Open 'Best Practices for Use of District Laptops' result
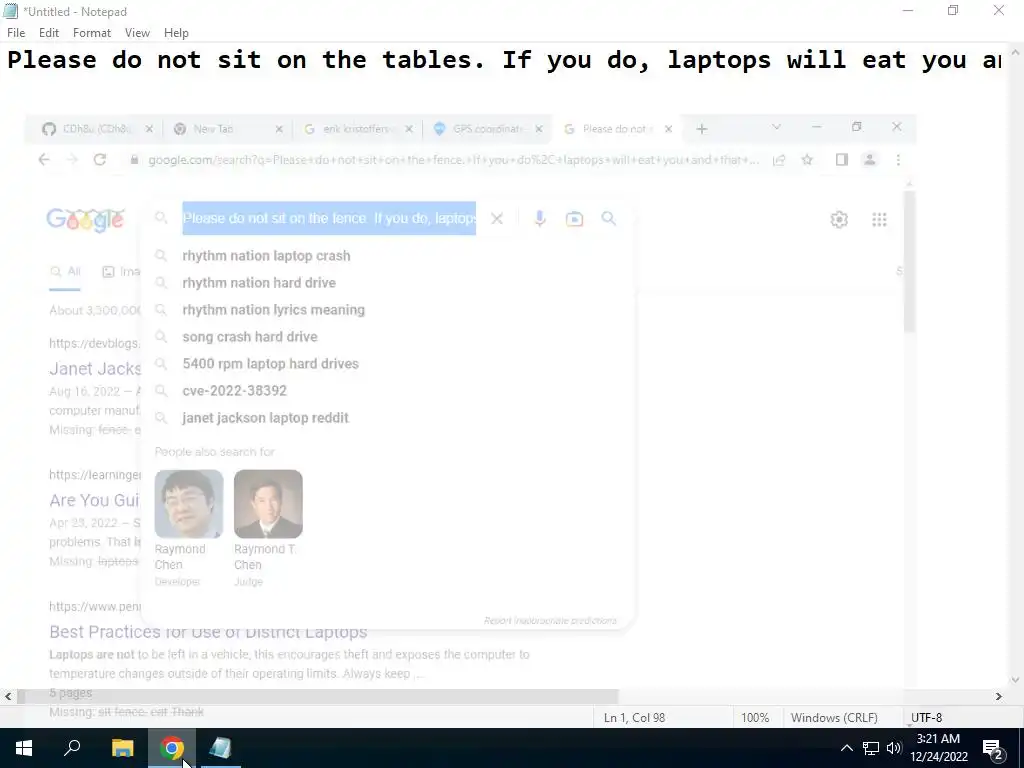Image resolution: width=1024 pixels, height=768 pixels. pyautogui.click(x=208, y=632)
